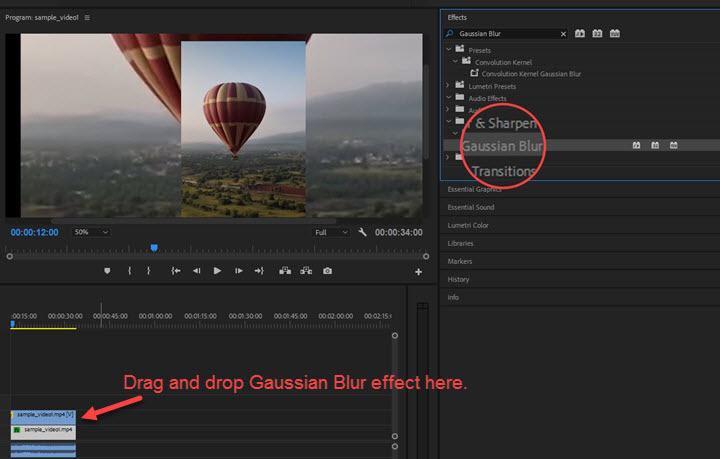Open the wrench settings menu
The height and width of the screenshot is (459, 720).
tap(362, 232)
